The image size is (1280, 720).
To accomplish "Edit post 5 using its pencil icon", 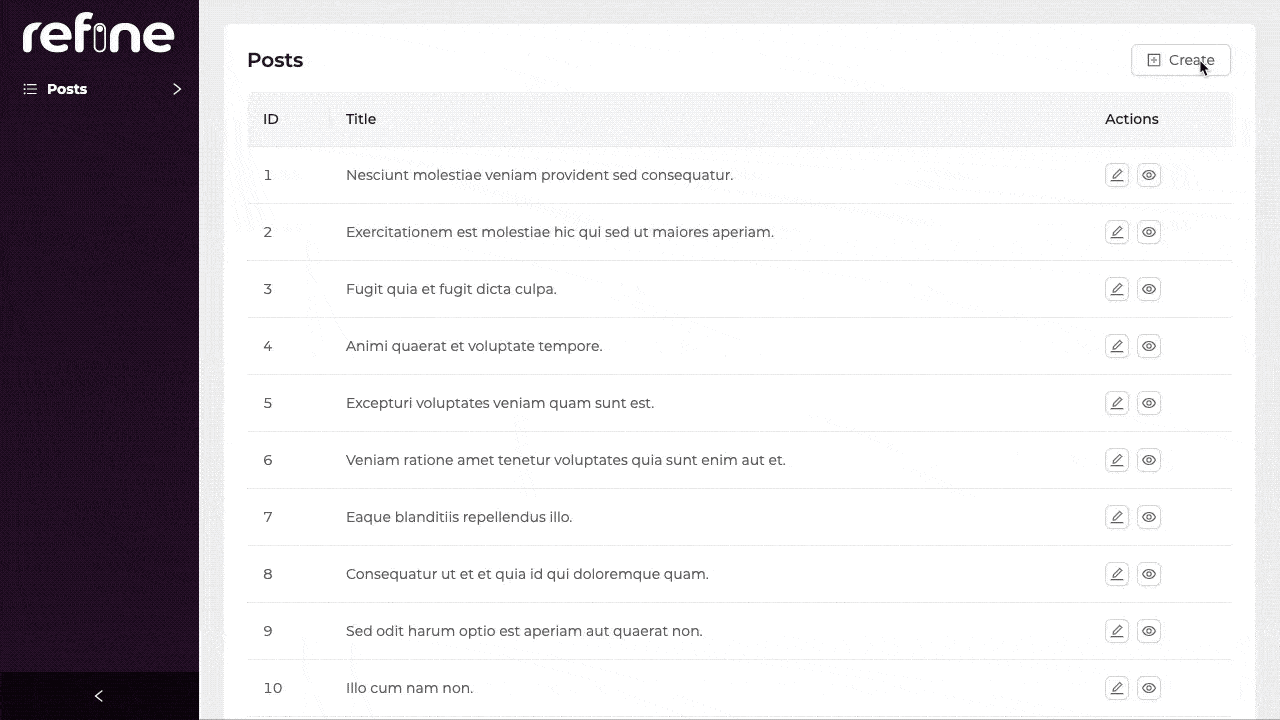I will [1117, 403].
